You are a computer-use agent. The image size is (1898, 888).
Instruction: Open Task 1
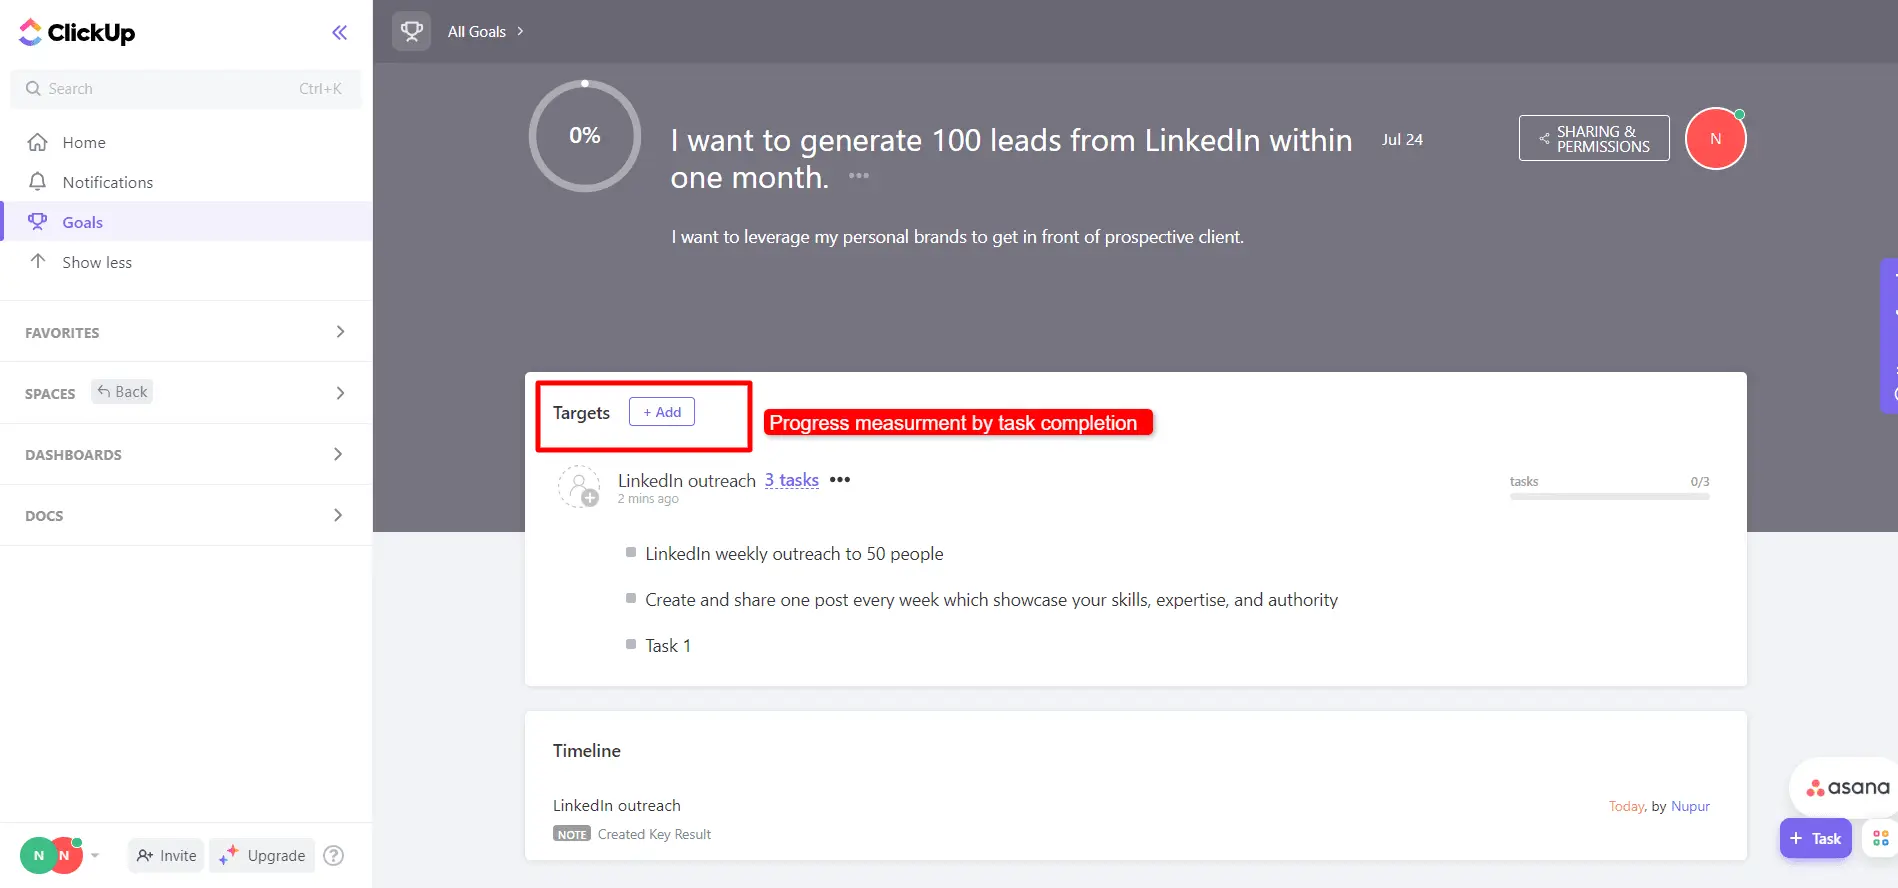pyautogui.click(x=667, y=646)
